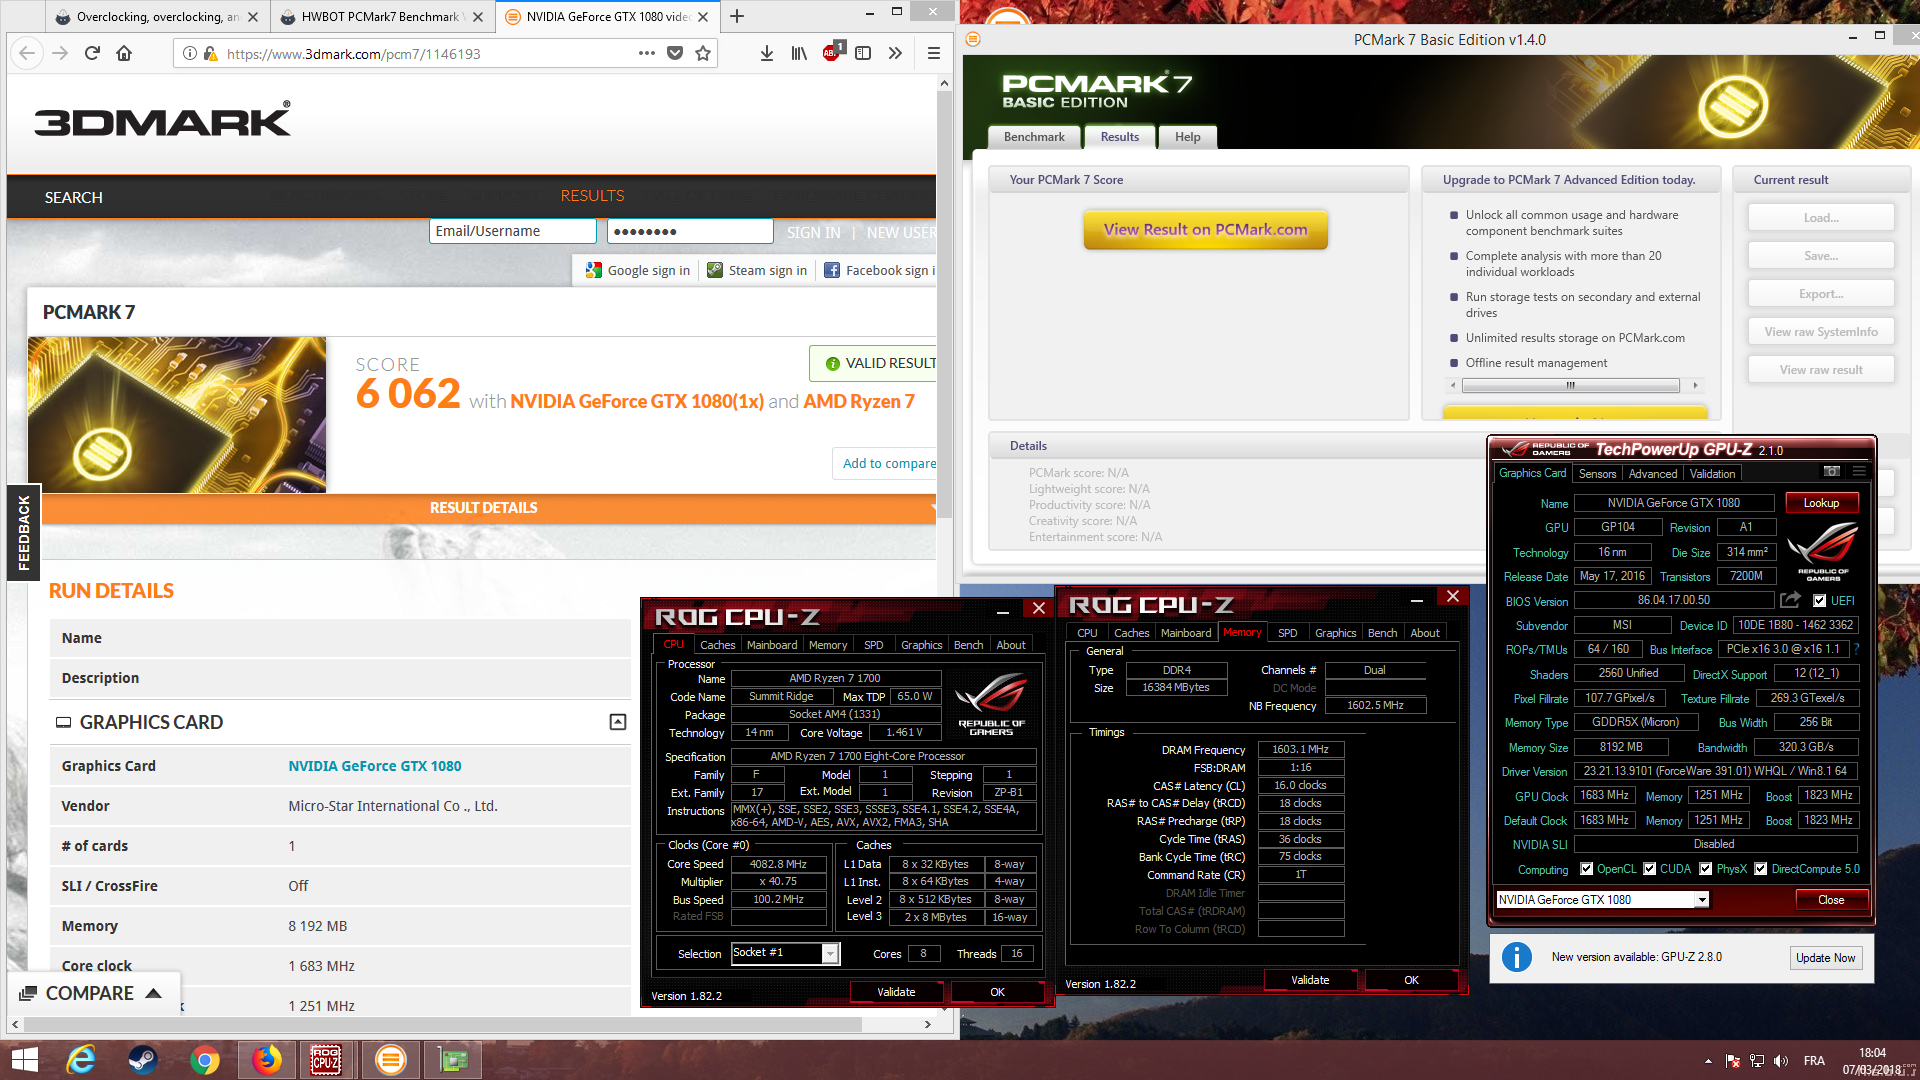Viewport: 1920px width, 1080px height.
Task: Switch to PCMark 7 Benchmark tab
Action: click(x=1034, y=137)
